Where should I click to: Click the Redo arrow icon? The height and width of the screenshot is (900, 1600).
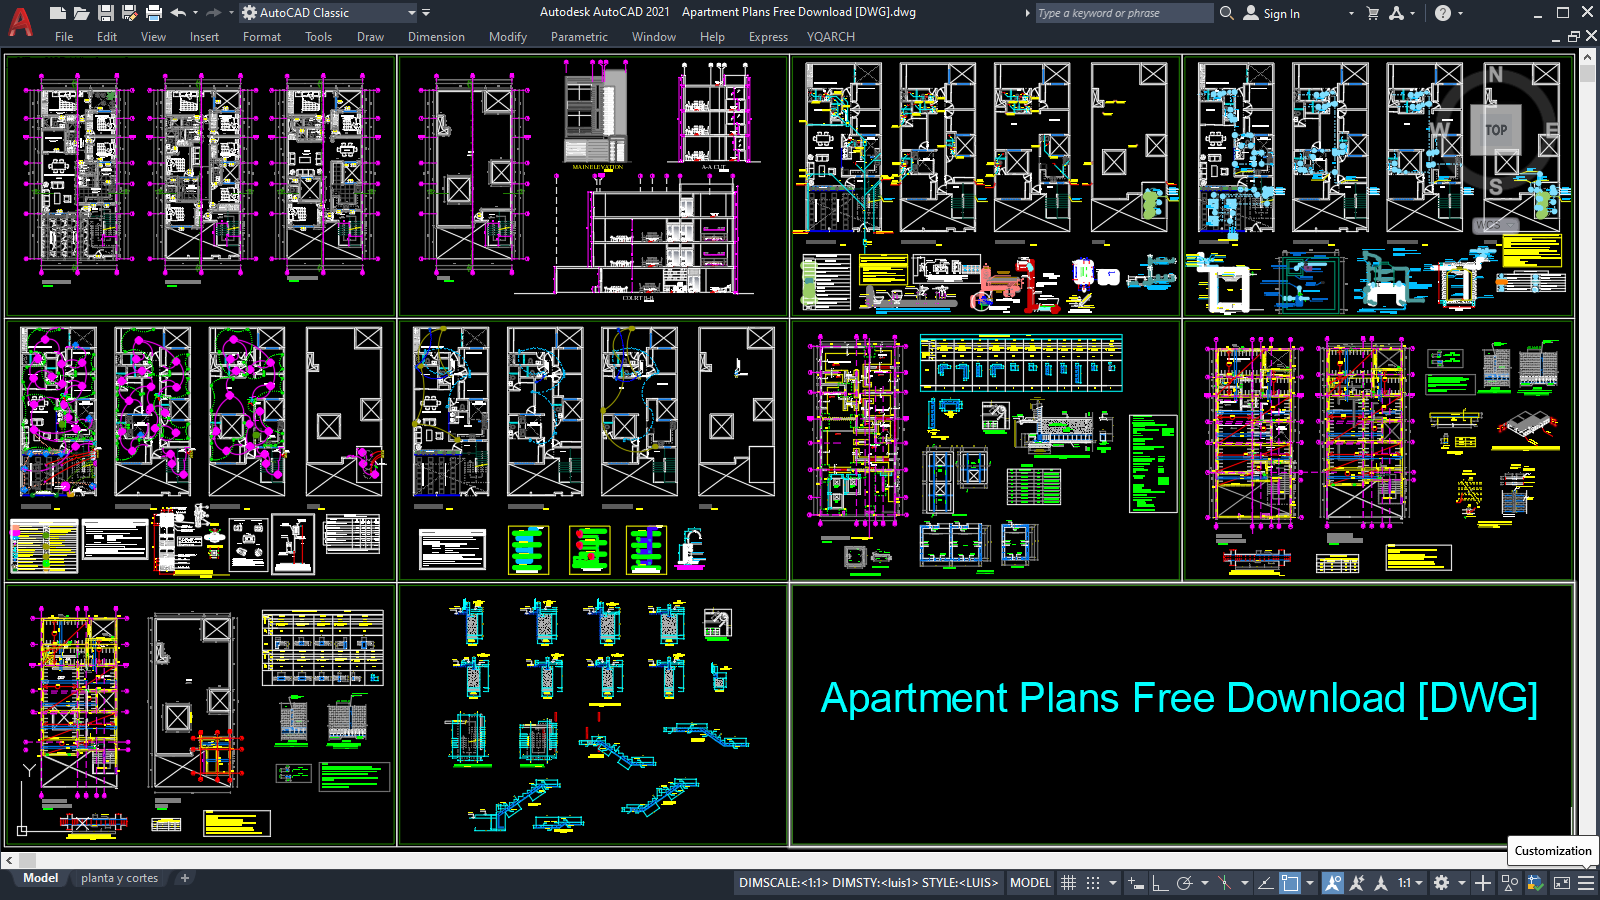coord(213,13)
